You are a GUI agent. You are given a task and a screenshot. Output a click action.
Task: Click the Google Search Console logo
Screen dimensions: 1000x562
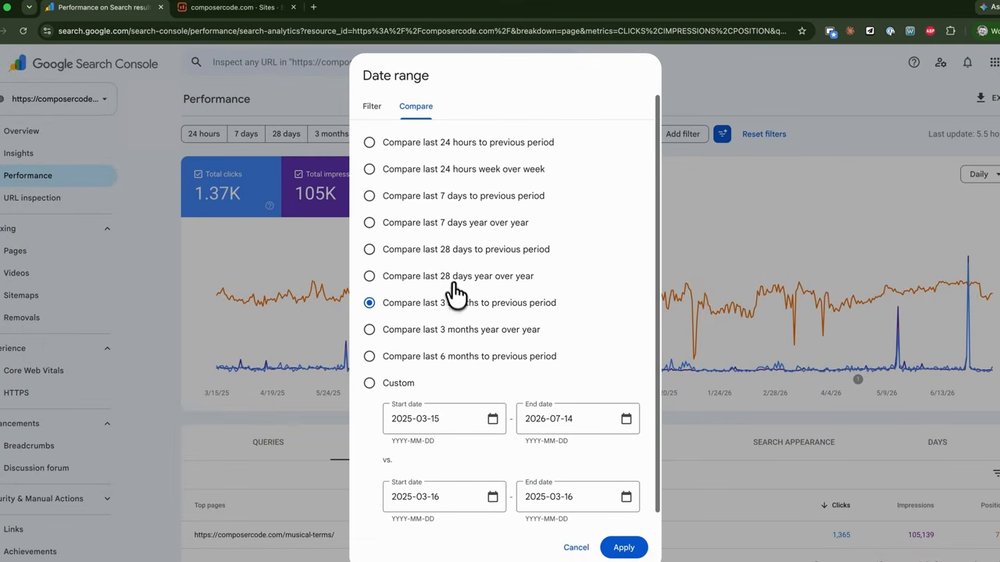[84, 64]
